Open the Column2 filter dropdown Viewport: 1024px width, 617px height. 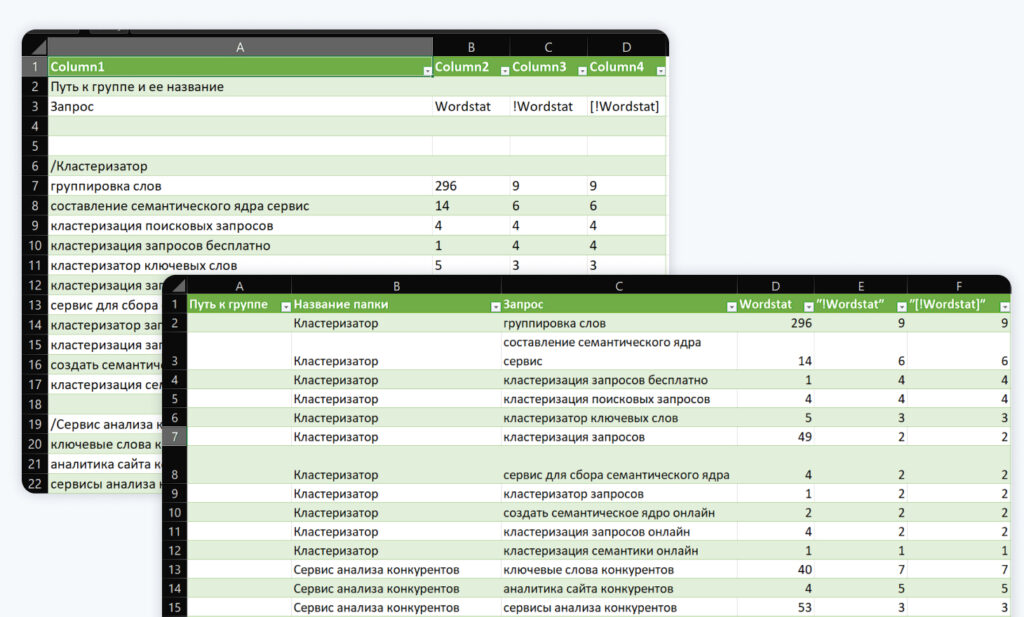pyautogui.click(x=505, y=71)
